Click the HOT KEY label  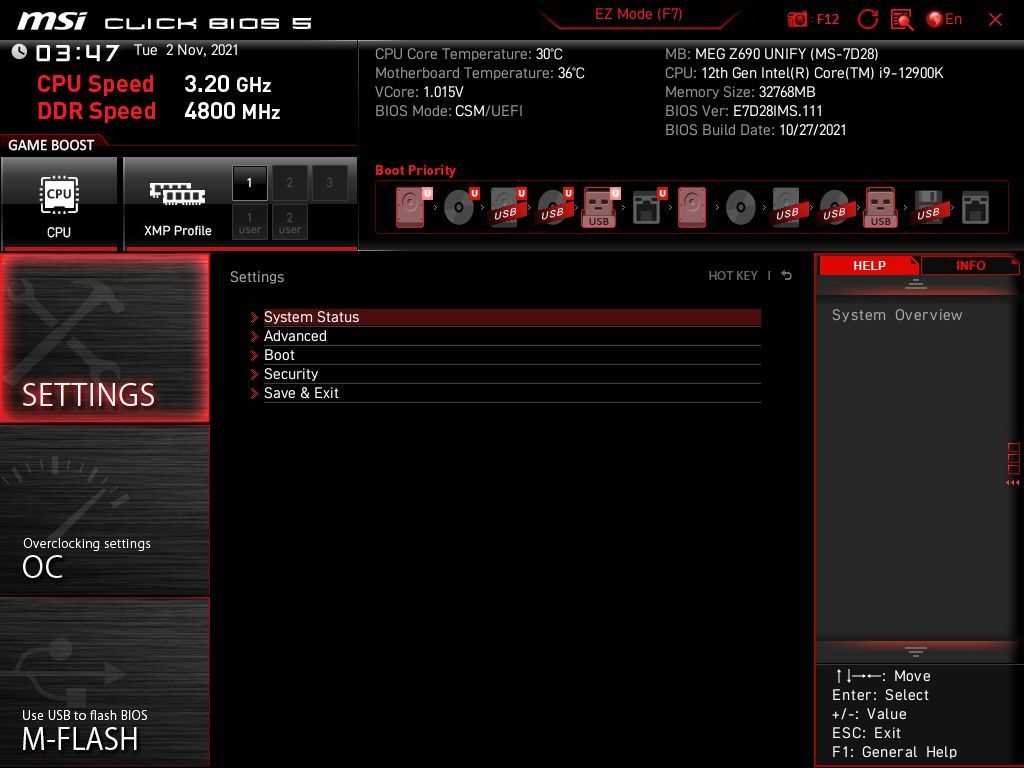pos(733,276)
